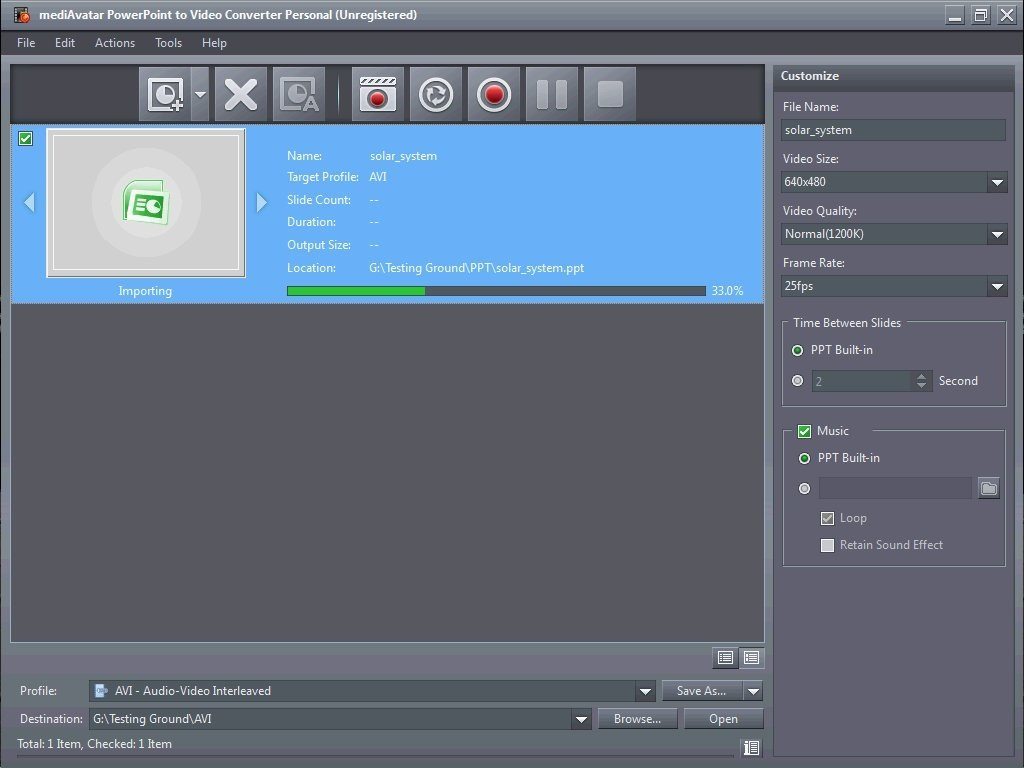Show previous slide with left arrow
Image resolution: width=1024 pixels, height=768 pixels.
point(29,202)
